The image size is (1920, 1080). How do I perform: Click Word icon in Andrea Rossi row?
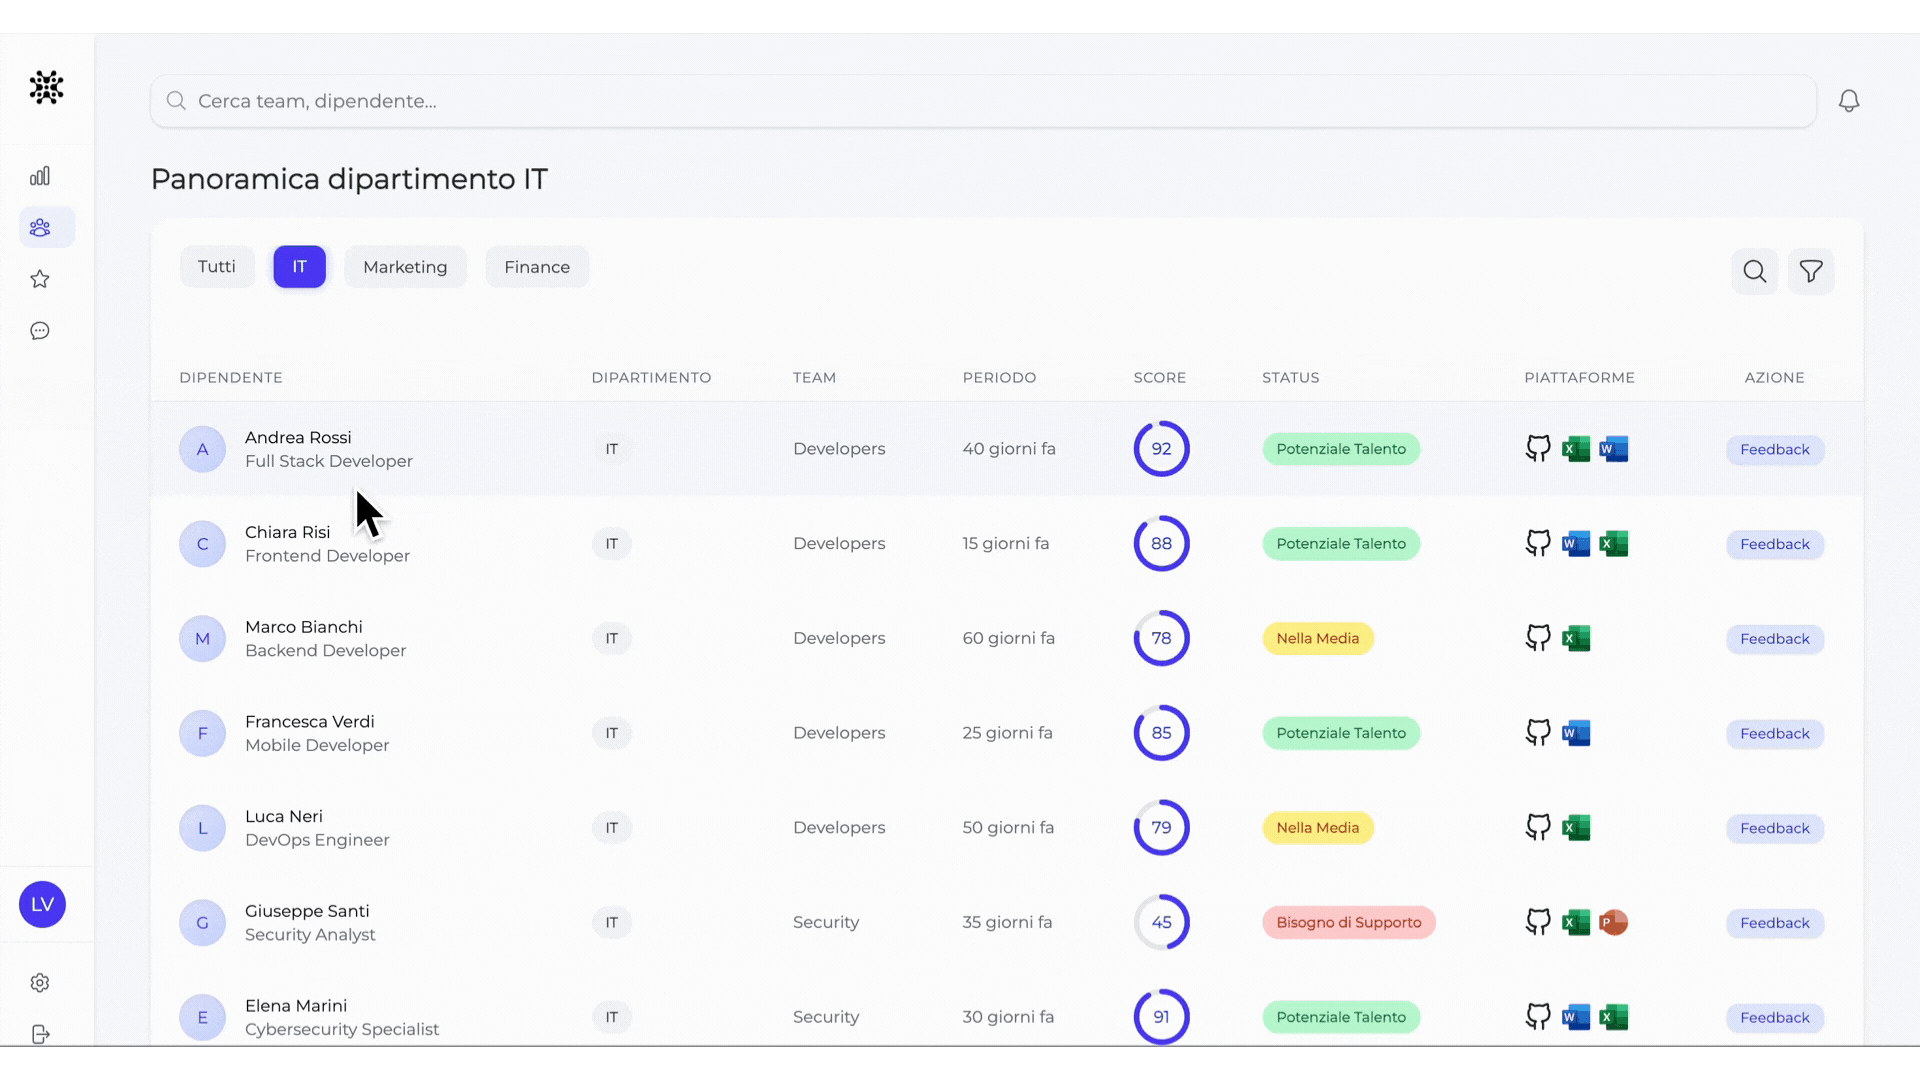[1614, 449]
